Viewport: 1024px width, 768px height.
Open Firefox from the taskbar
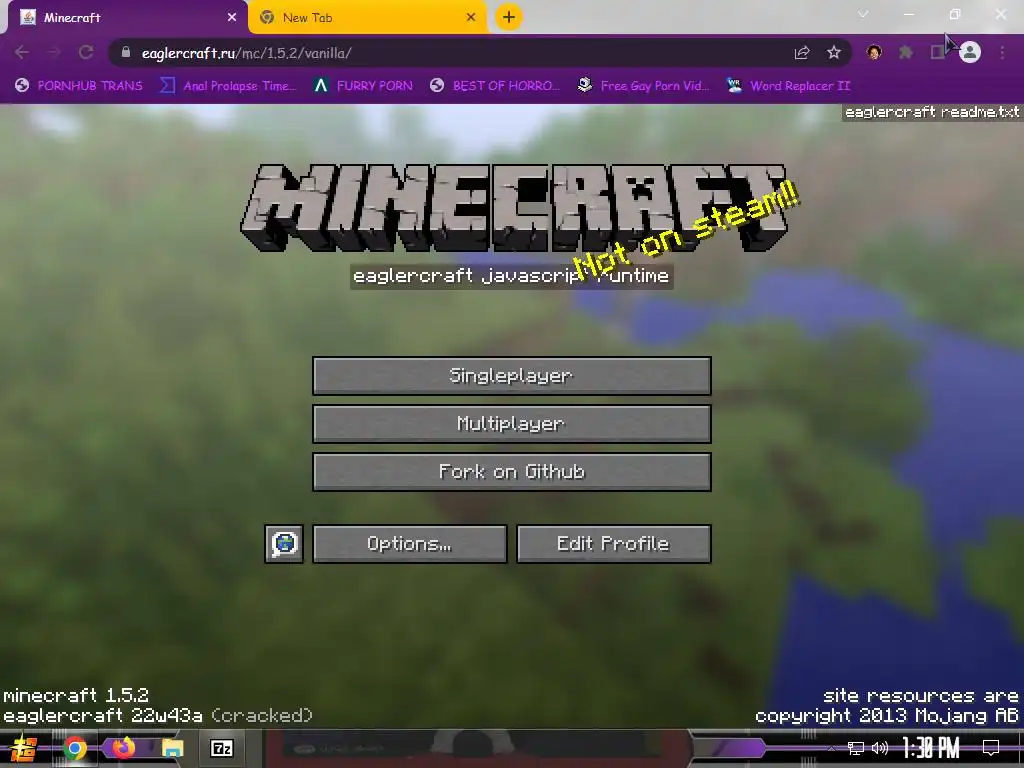click(123, 747)
